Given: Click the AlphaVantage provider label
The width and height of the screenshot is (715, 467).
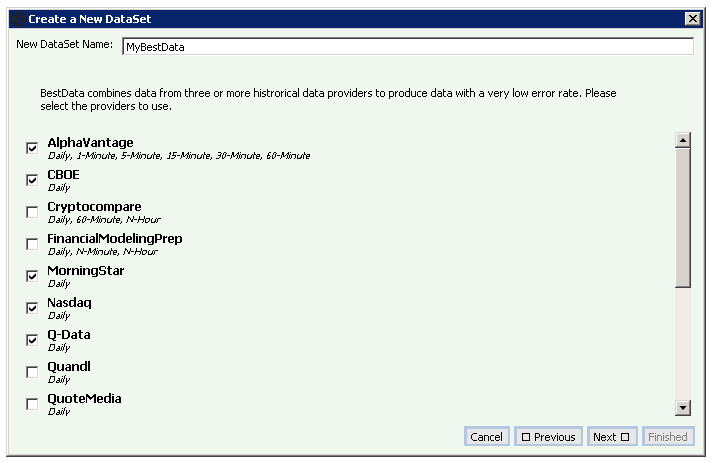Looking at the screenshot, I should pyautogui.click(x=90, y=143).
